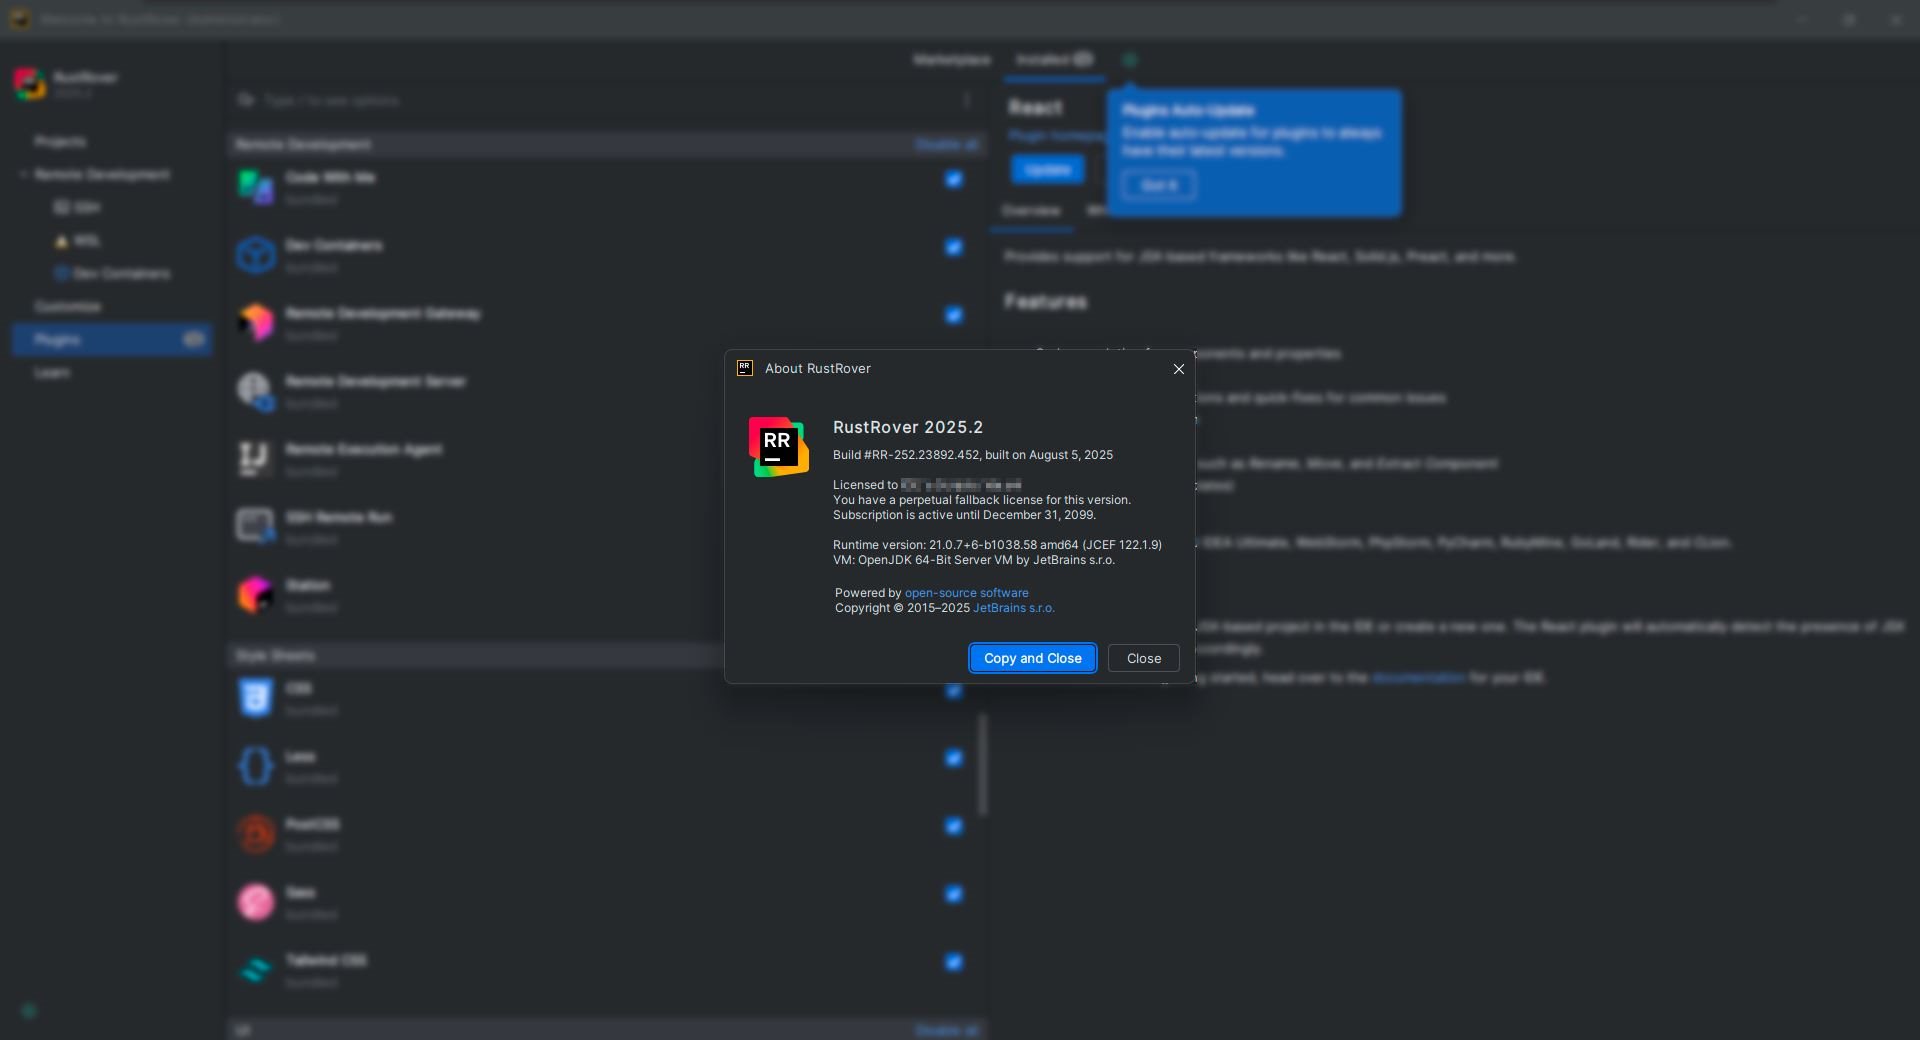The image size is (1920, 1040).
Task: Open Customize in the sidebar
Action: coord(68,307)
